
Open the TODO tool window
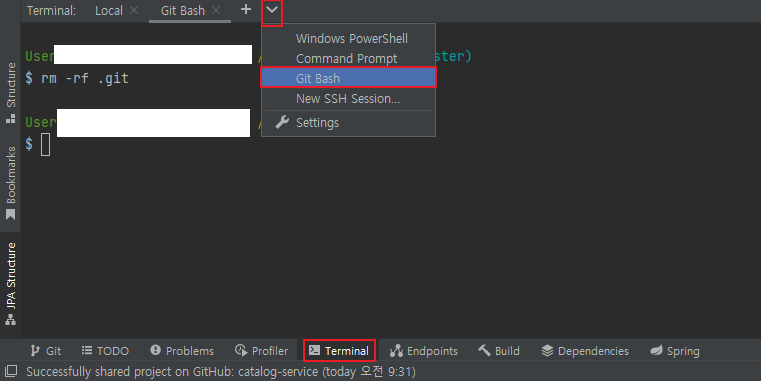click(105, 351)
